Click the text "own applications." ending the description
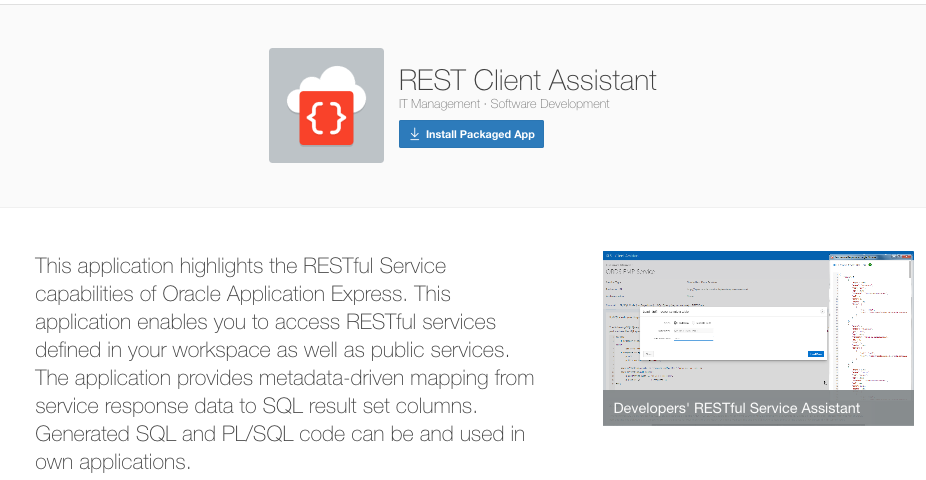926x480 pixels. tap(112, 463)
